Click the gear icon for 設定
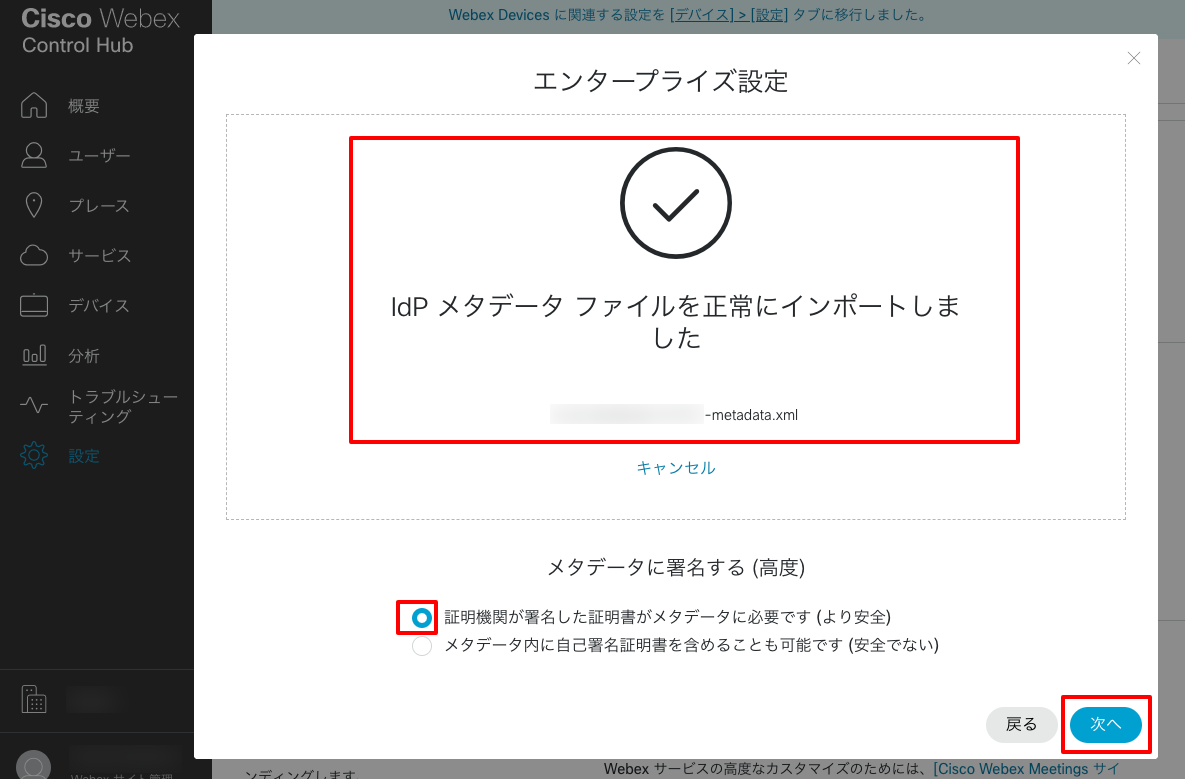The height and width of the screenshot is (779, 1185). pyautogui.click(x=33, y=456)
